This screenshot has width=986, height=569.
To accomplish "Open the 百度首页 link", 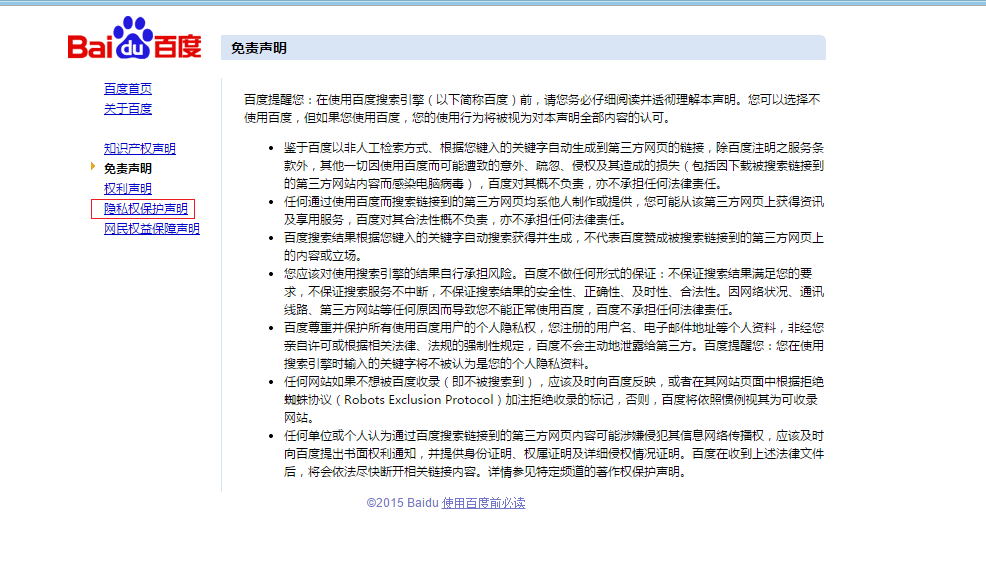I will point(128,89).
